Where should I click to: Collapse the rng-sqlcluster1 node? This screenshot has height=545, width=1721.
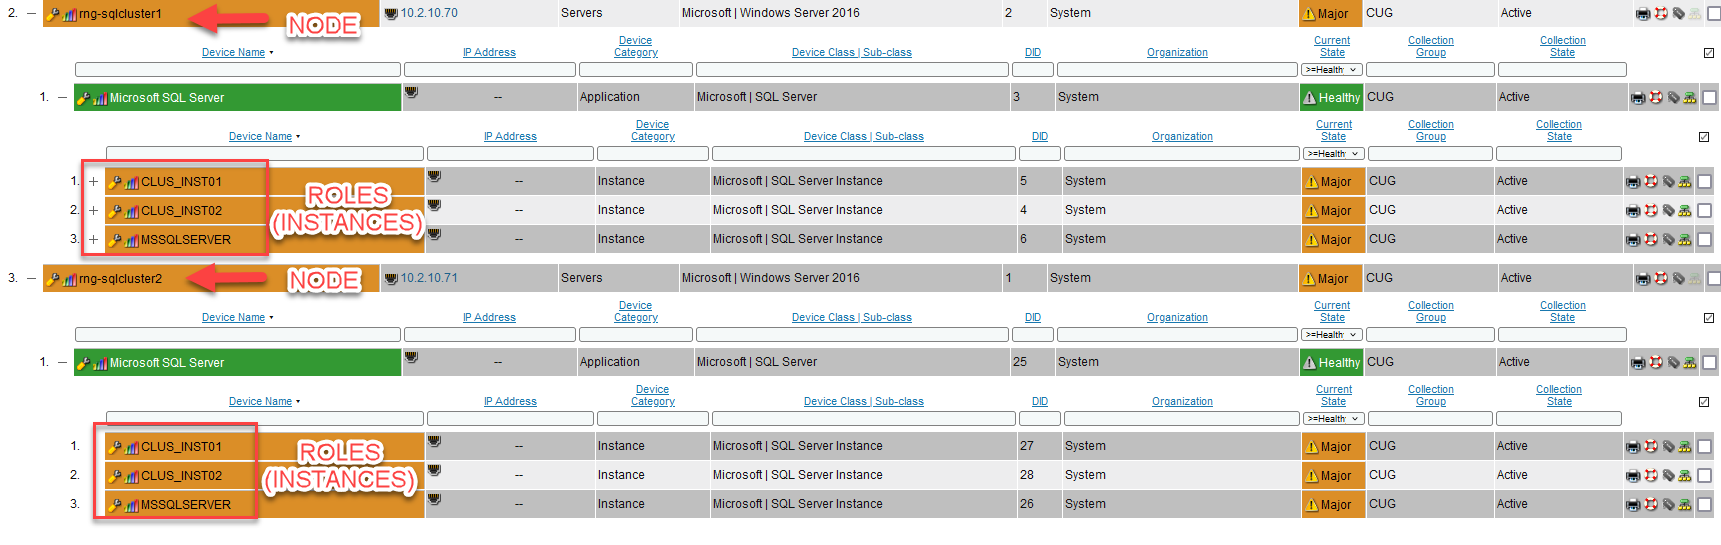tap(31, 14)
